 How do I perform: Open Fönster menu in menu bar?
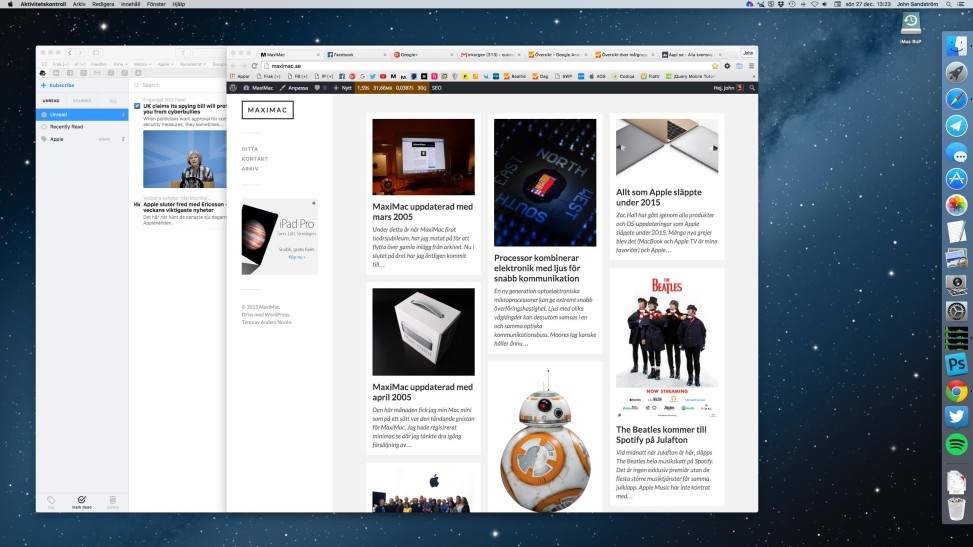point(156,4)
